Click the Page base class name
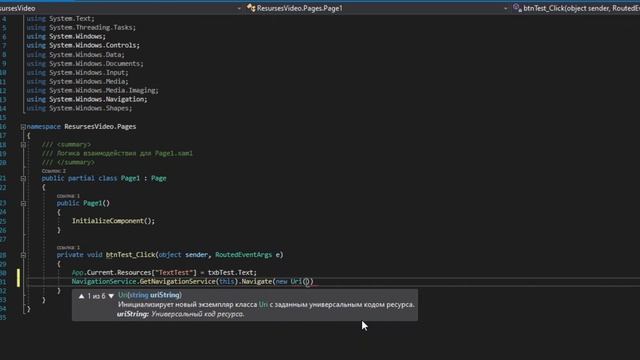The width and height of the screenshot is (640, 360). (158, 178)
